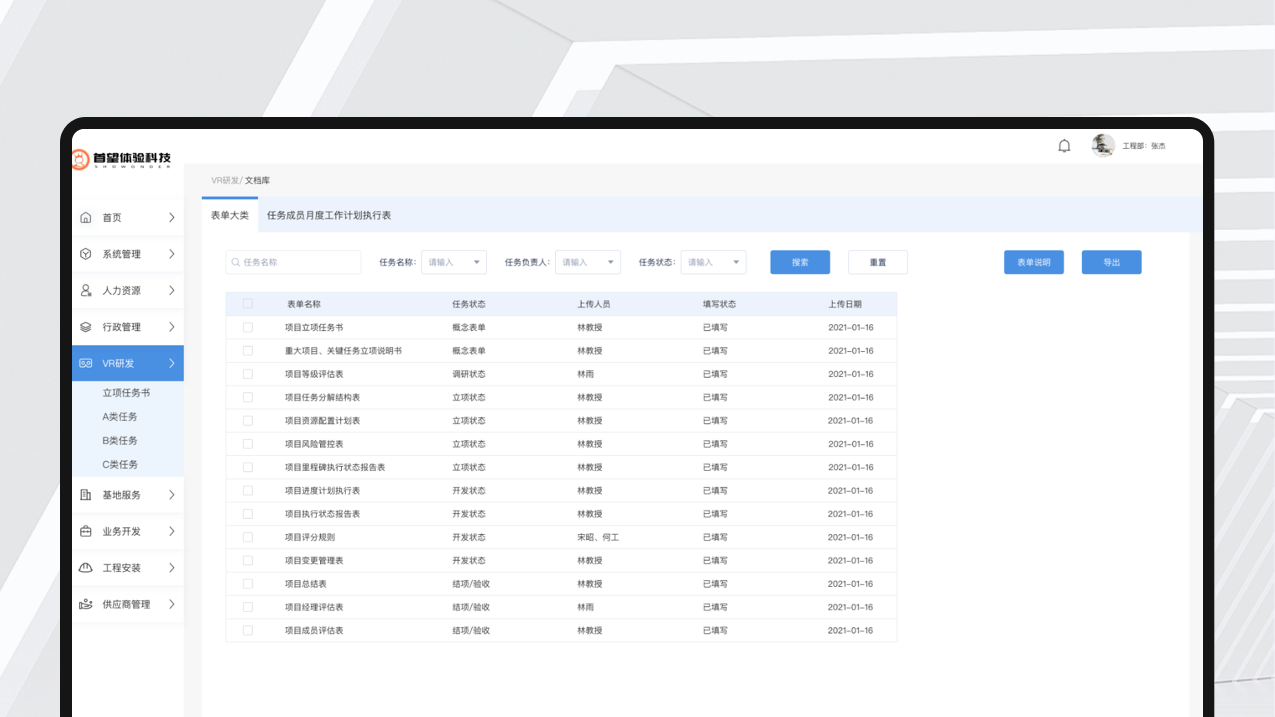
Task: Click the supplier icon beside 供应商管理
Action: (86, 604)
